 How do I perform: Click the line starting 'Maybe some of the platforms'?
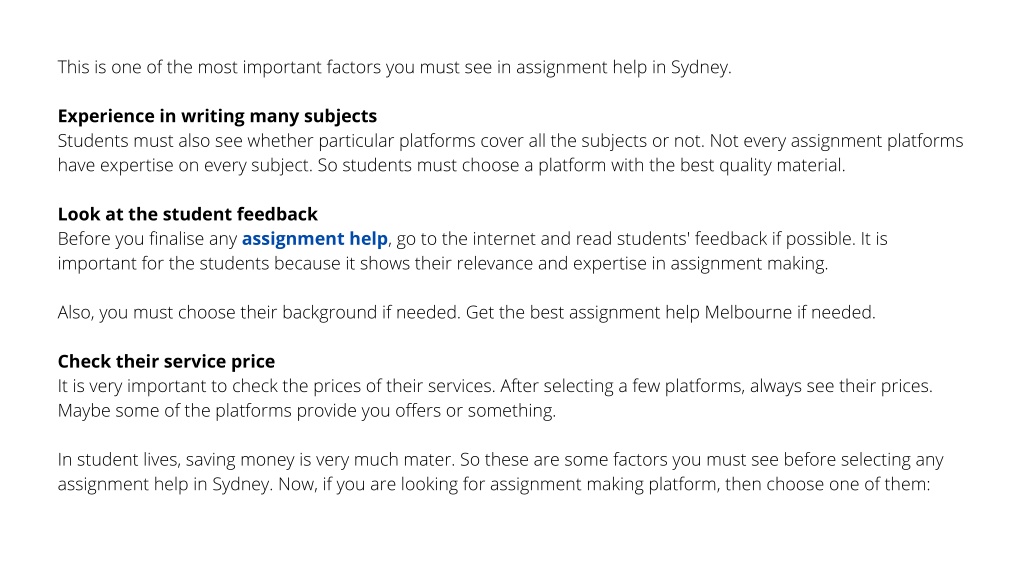(x=306, y=411)
